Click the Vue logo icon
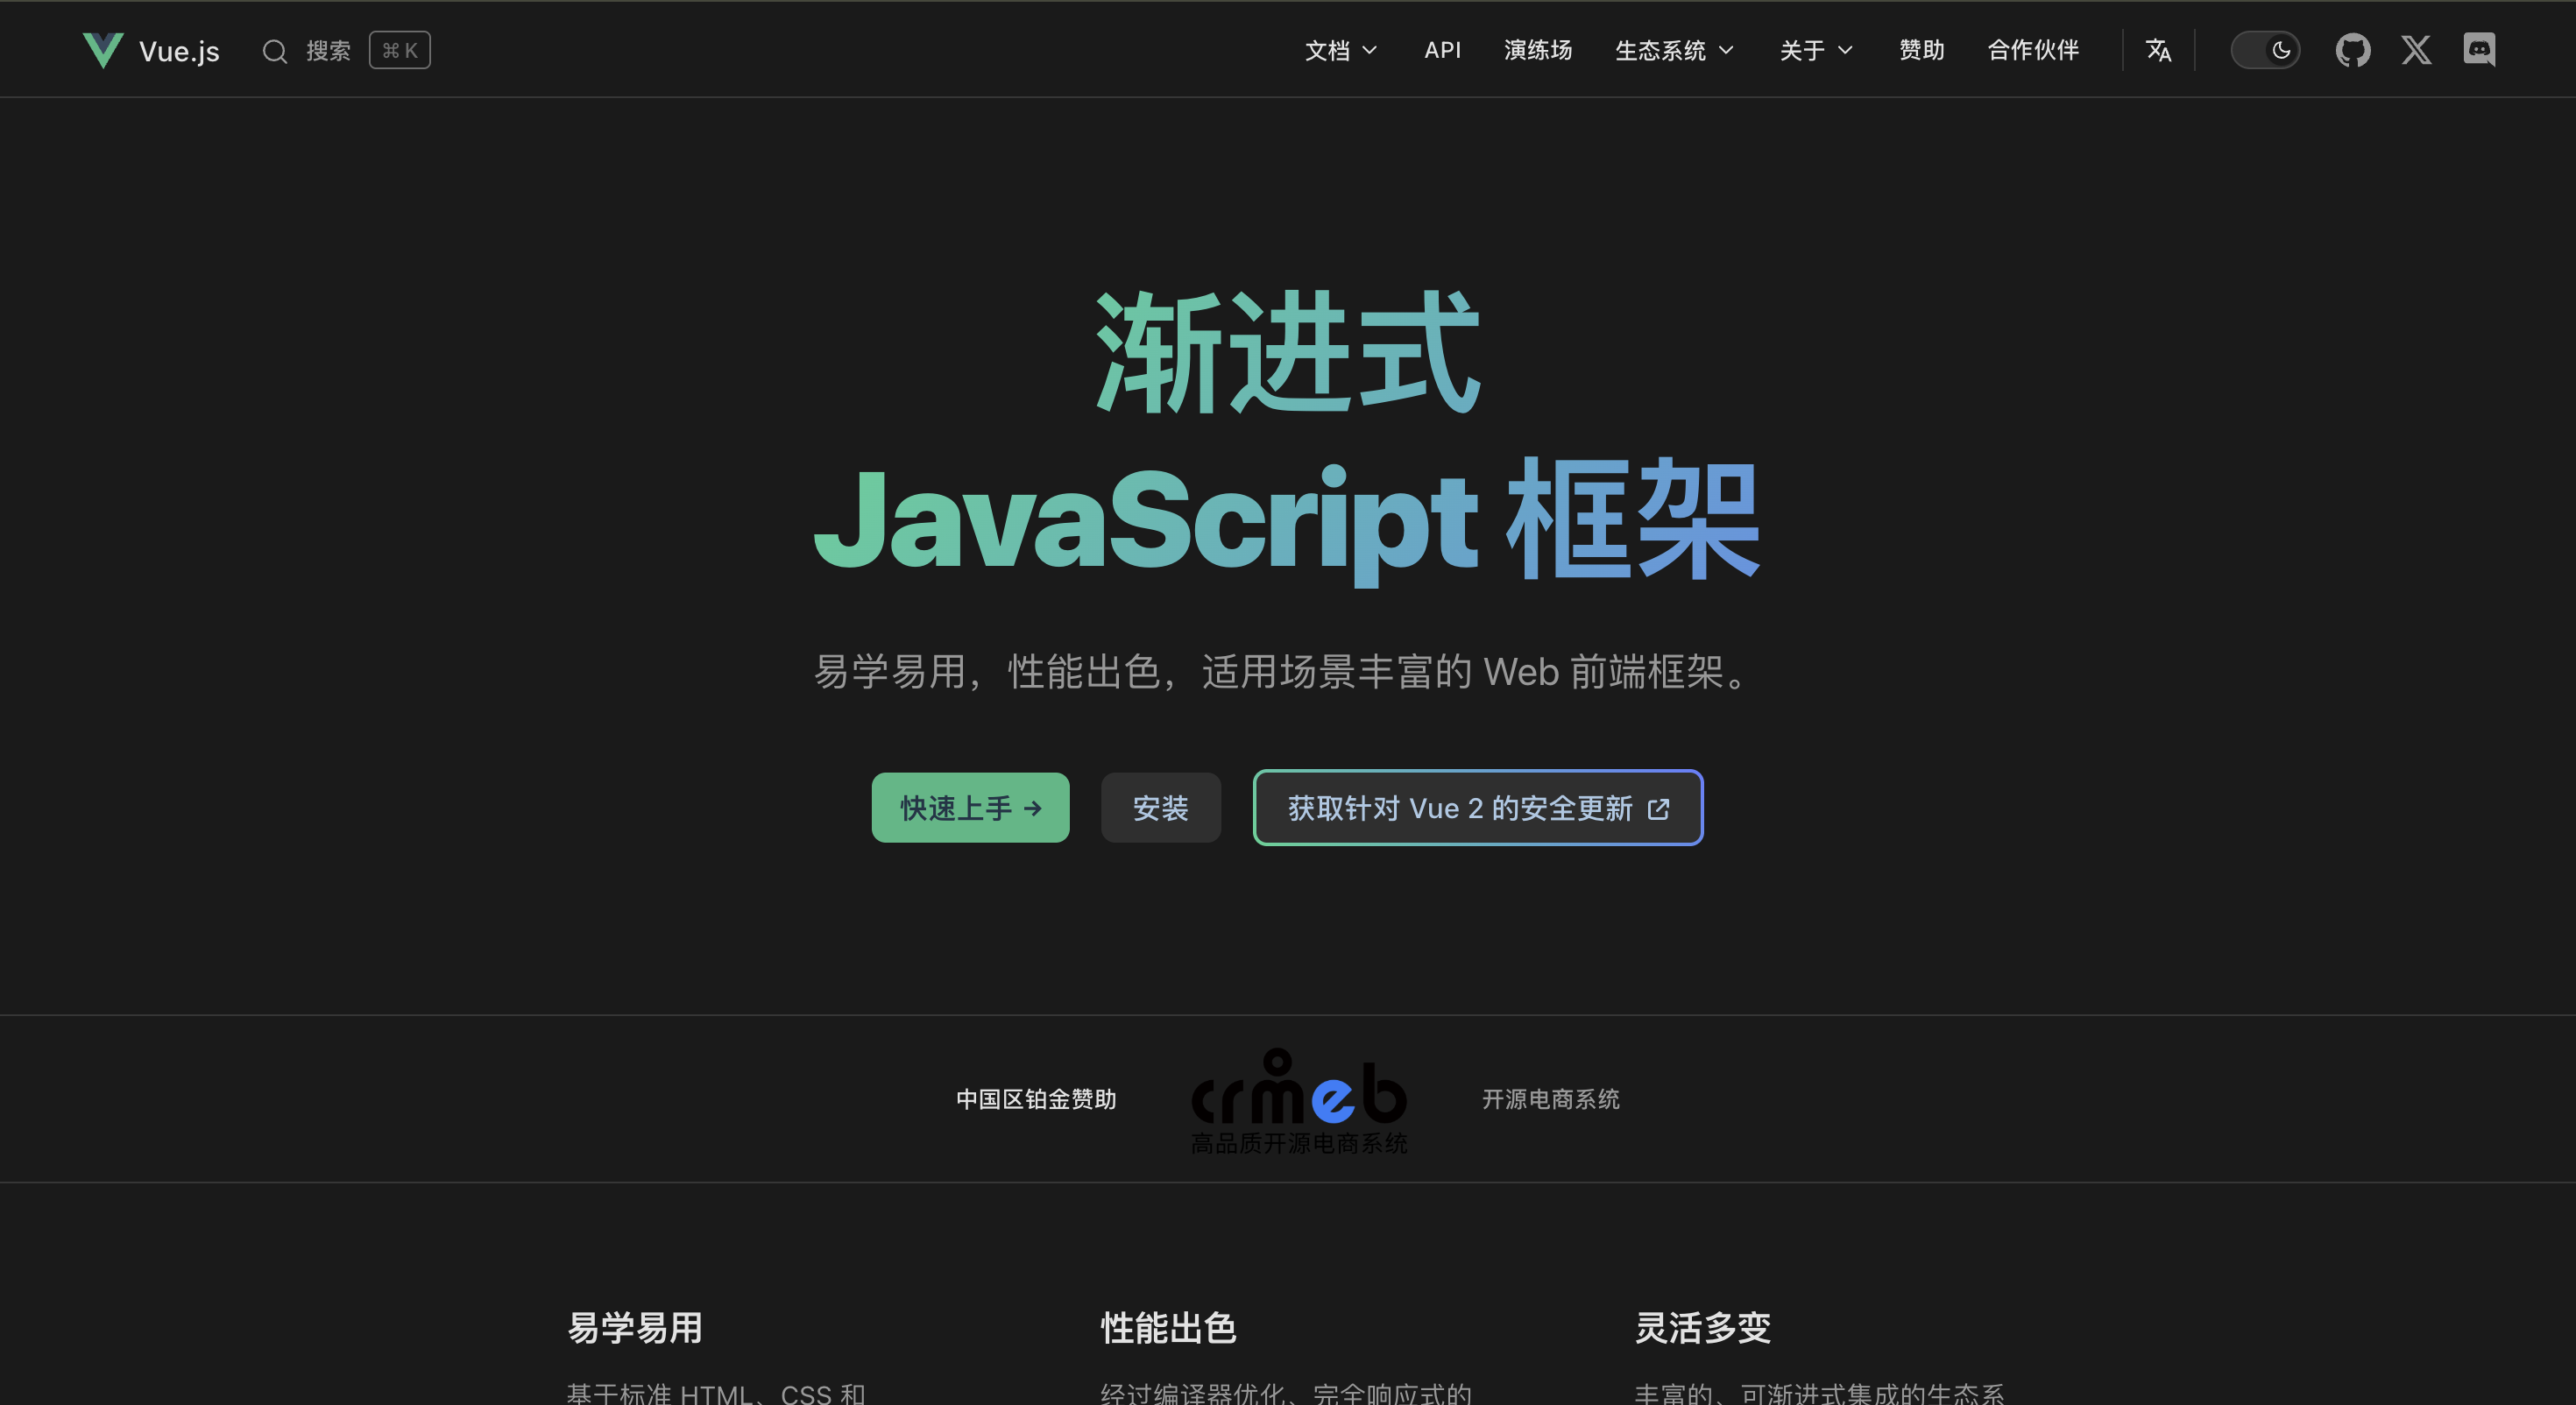Screen dimensions: 2576x1405 103,50
